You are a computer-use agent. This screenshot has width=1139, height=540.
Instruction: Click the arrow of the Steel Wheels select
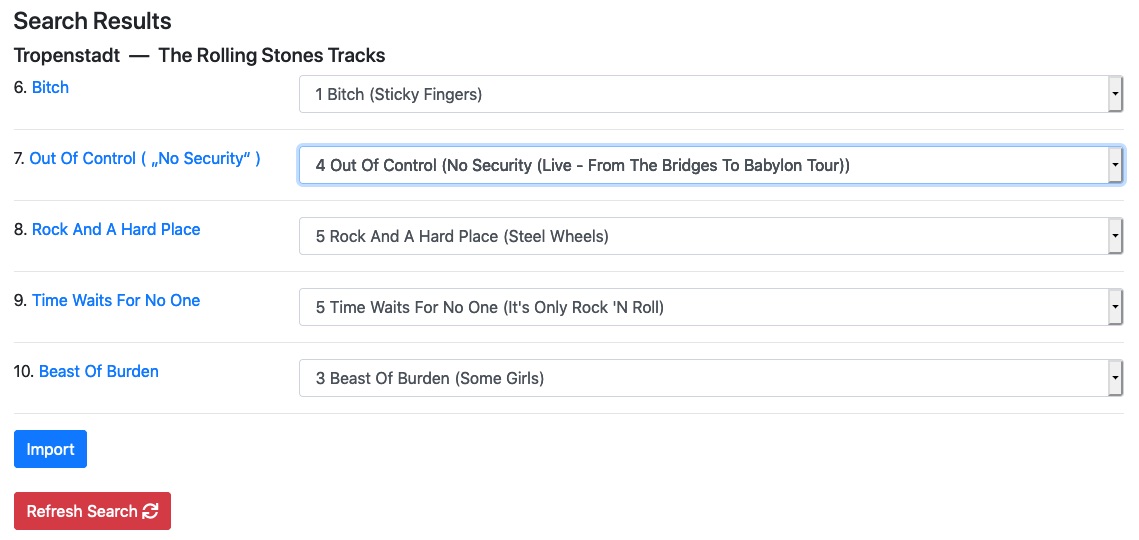pos(1115,236)
